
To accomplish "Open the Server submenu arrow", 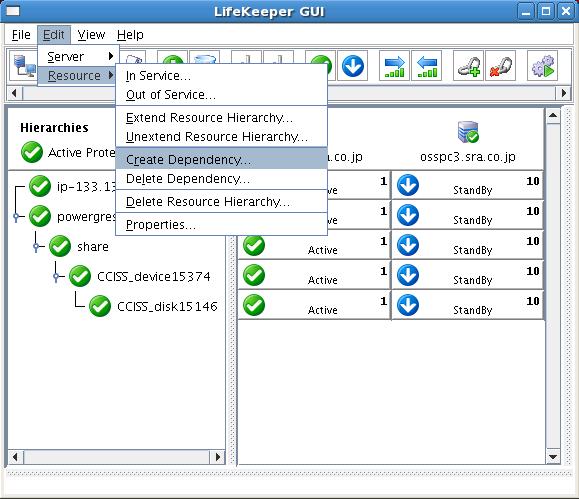I will [111, 56].
